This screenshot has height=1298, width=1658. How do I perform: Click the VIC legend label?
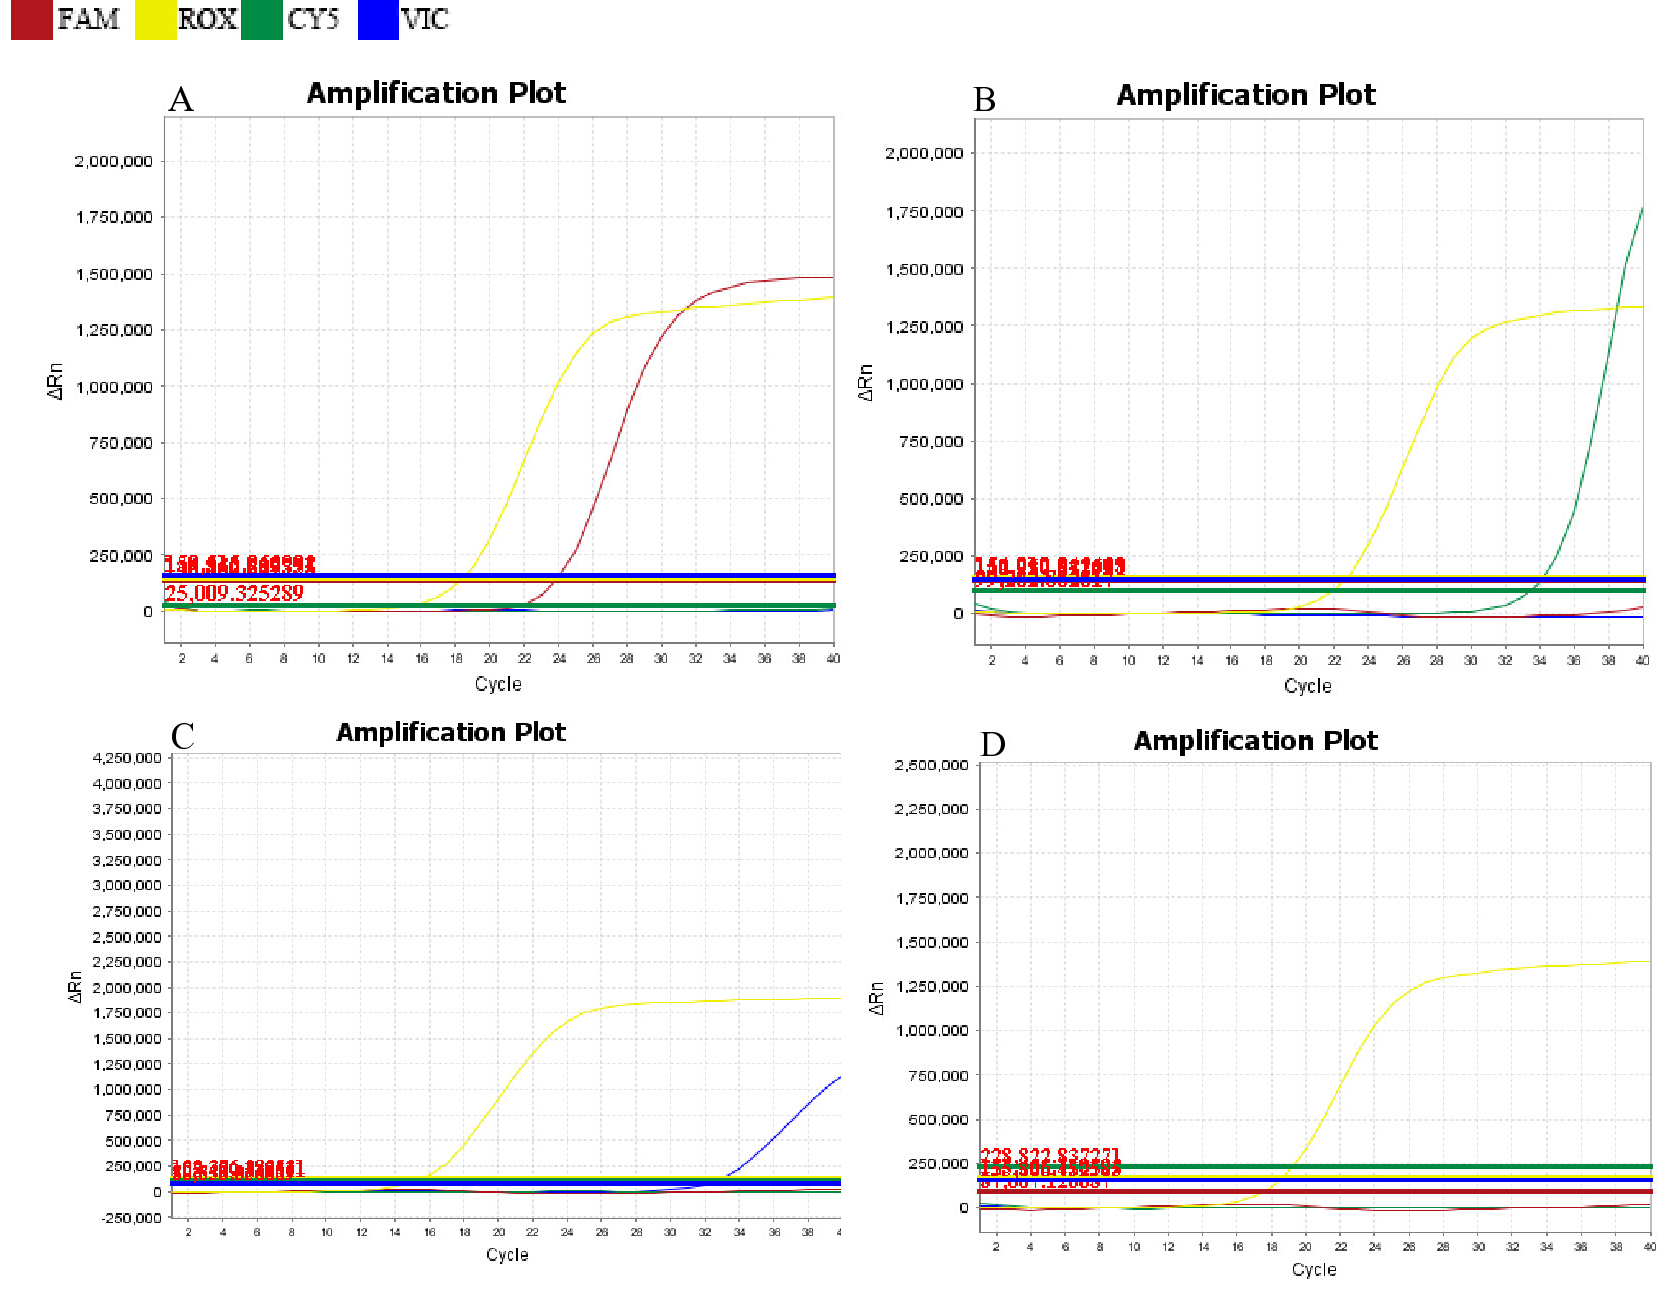[x=425, y=19]
